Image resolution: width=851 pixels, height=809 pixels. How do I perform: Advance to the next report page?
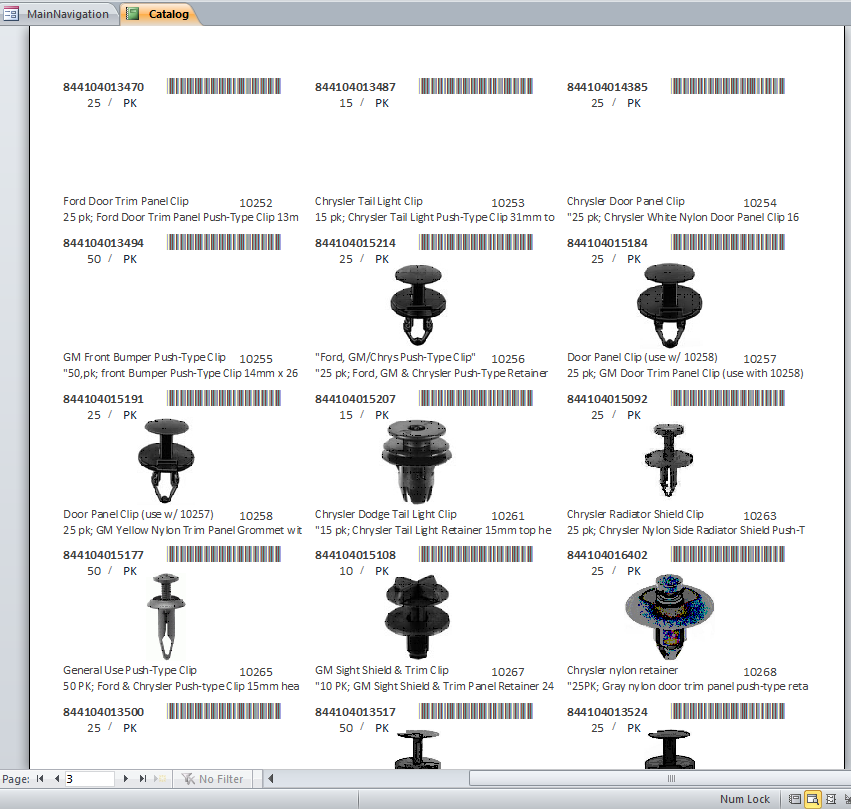pyautogui.click(x=125, y=779)
